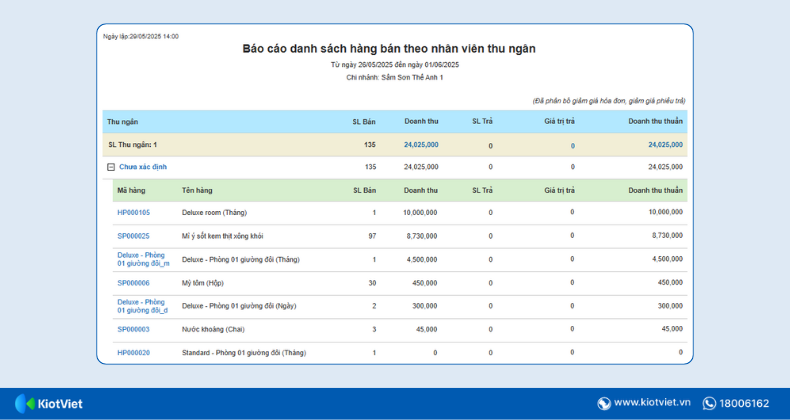Open product code SP000006
790x420 pixels.
tap(134, 283)
